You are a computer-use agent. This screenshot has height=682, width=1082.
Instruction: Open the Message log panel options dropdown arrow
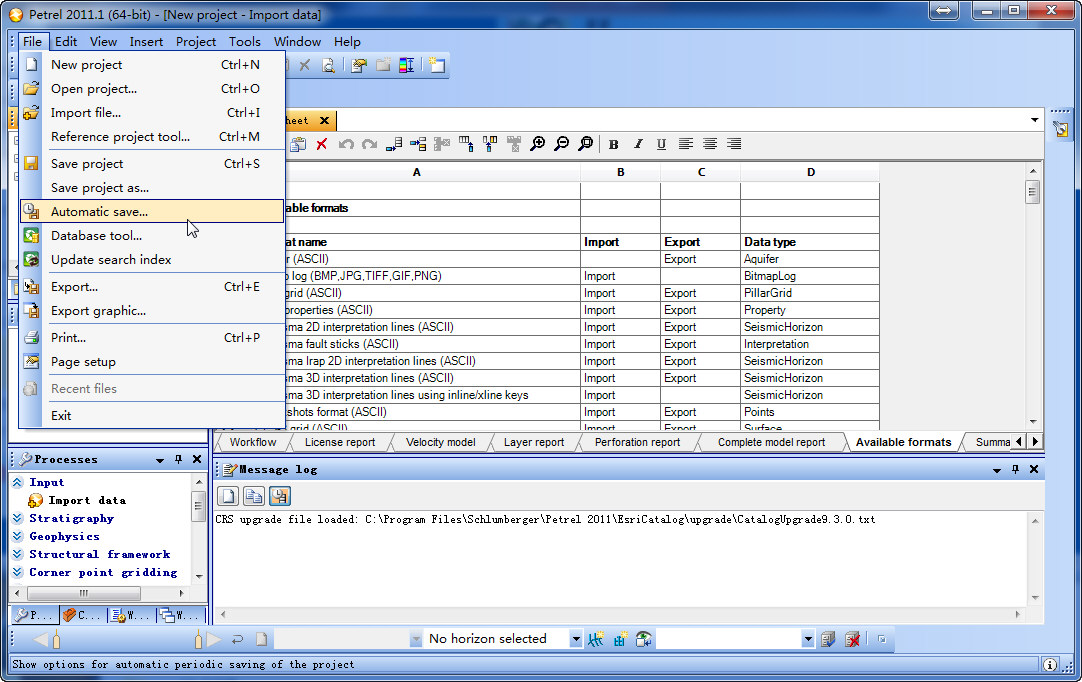996,470
